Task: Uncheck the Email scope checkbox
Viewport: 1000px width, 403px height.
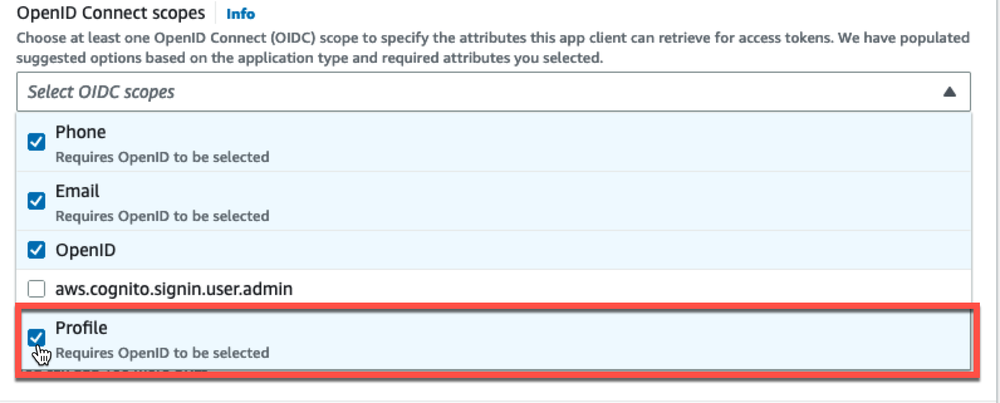Action: [37, 201]
